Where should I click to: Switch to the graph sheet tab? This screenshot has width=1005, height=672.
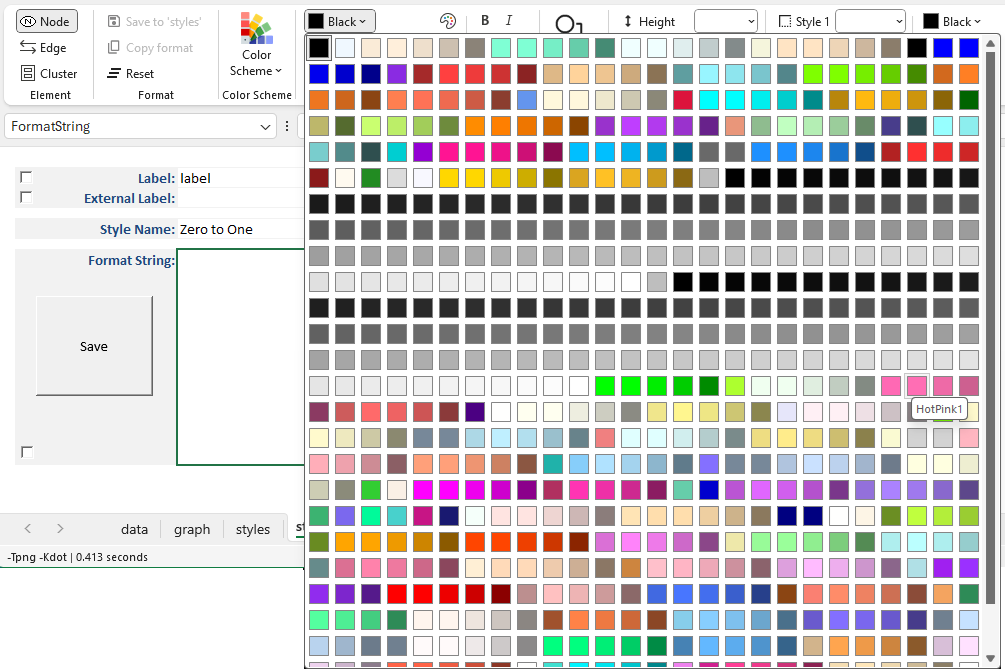tap(192, 529)
